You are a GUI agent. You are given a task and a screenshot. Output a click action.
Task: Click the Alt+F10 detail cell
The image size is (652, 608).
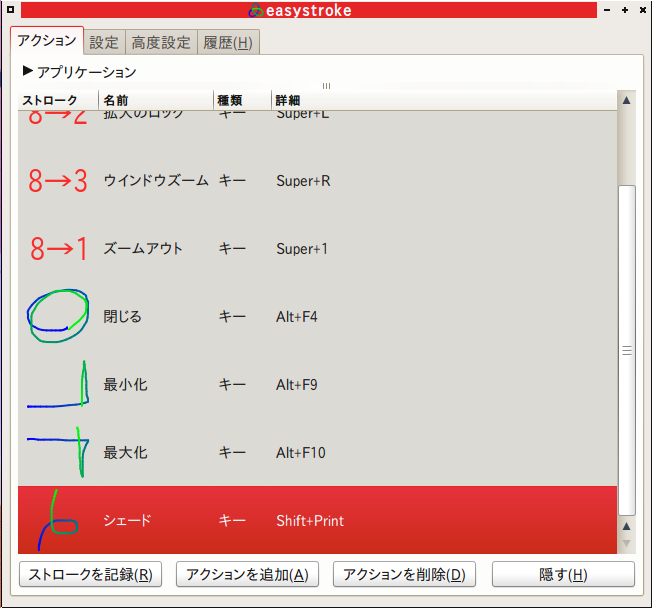click(x=301, y=452)
